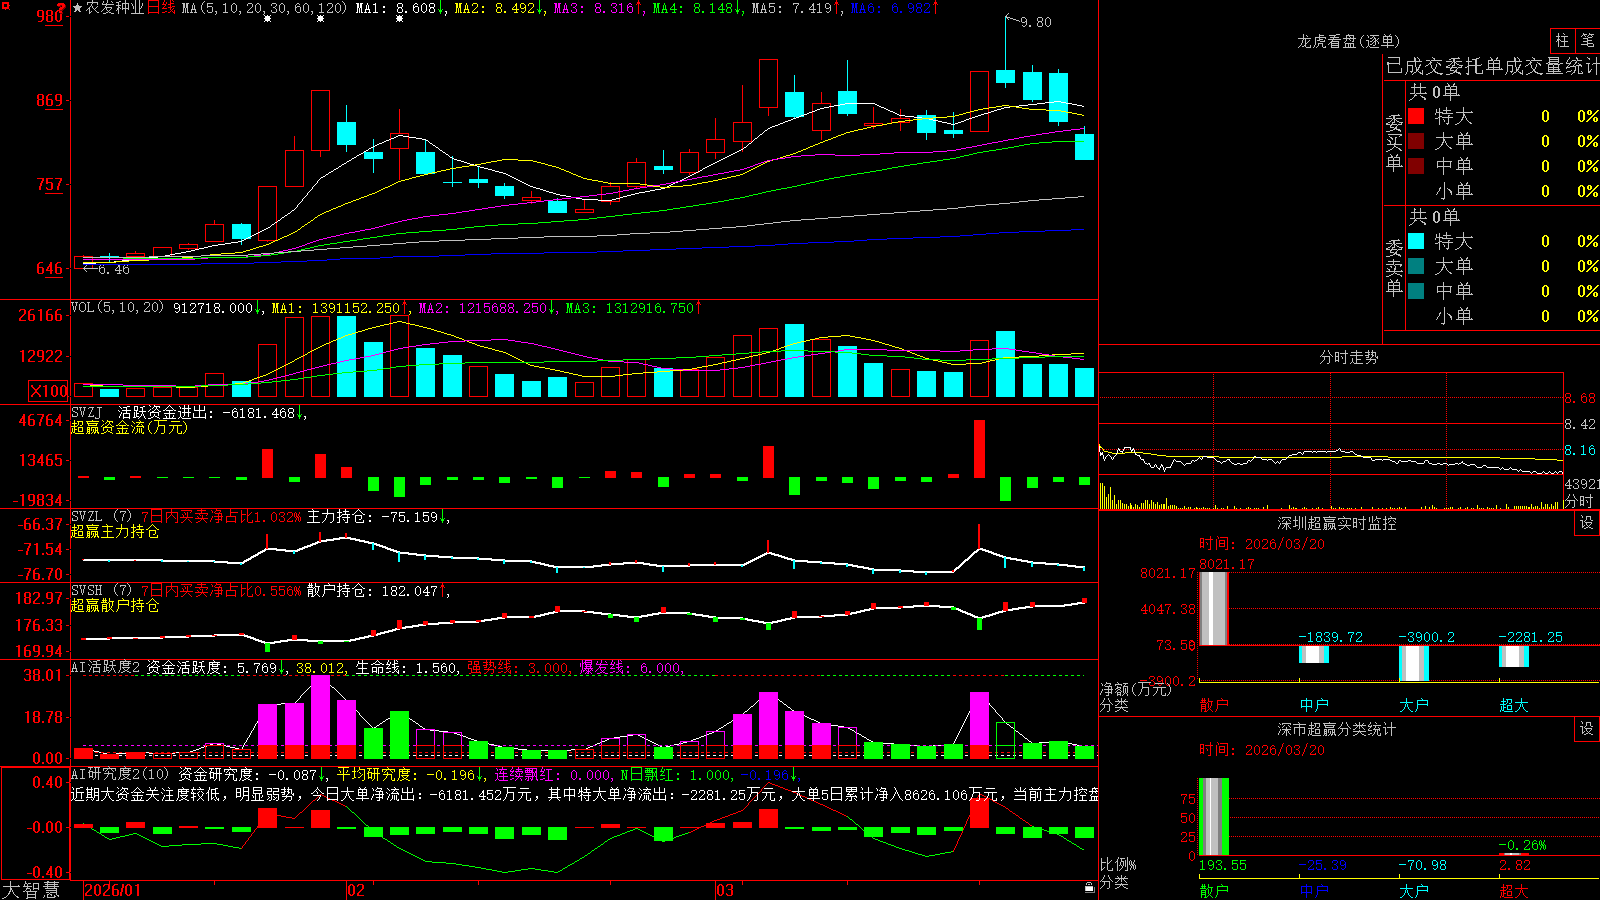Click the 委卖单 section label
This screenshot has height=900, width=1600.
tap(1394, 267)
